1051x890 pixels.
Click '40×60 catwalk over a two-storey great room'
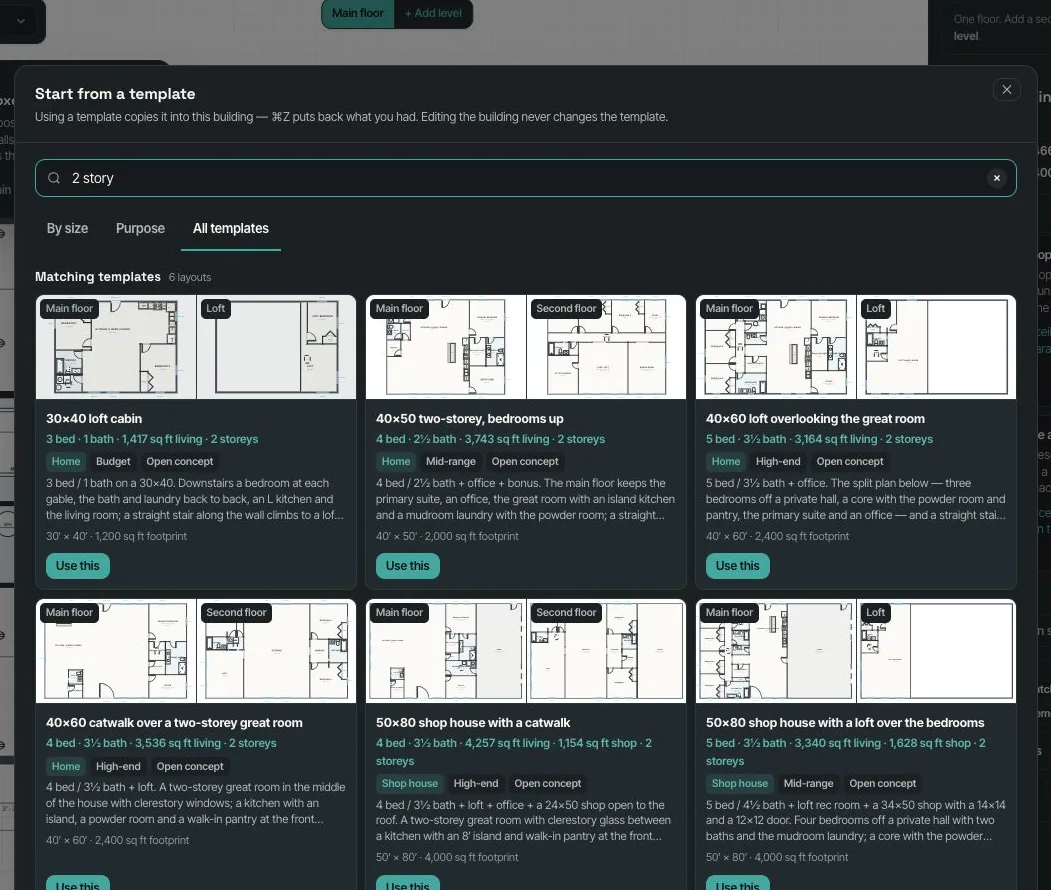(x=174, y=723)
